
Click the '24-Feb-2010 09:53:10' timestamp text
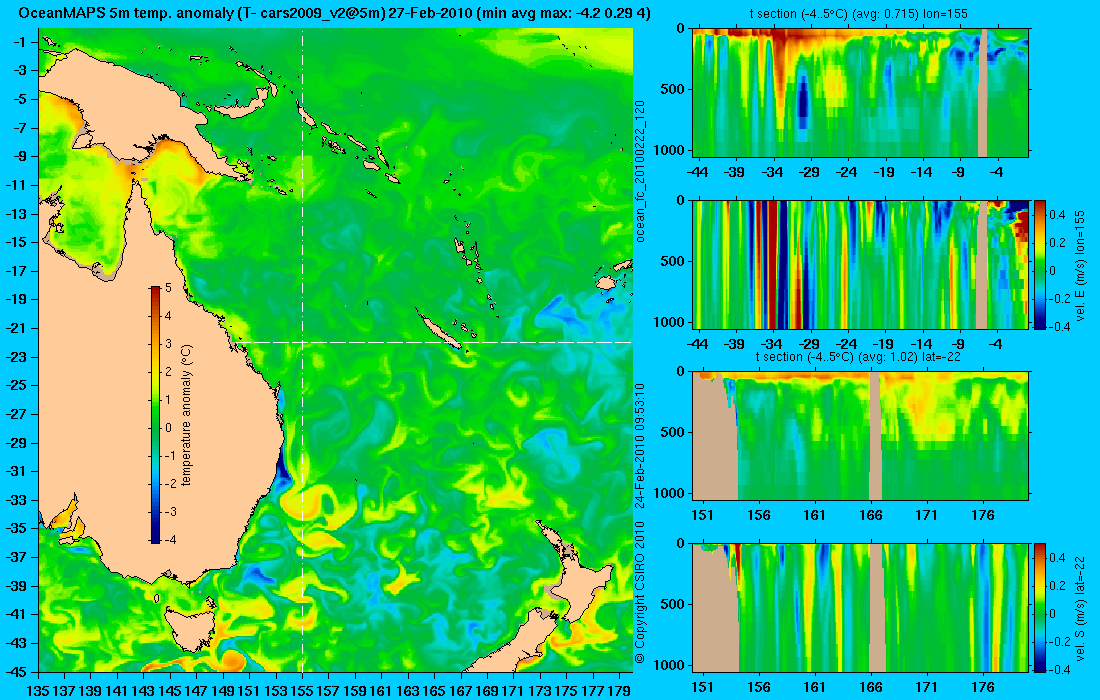(640, 445)
